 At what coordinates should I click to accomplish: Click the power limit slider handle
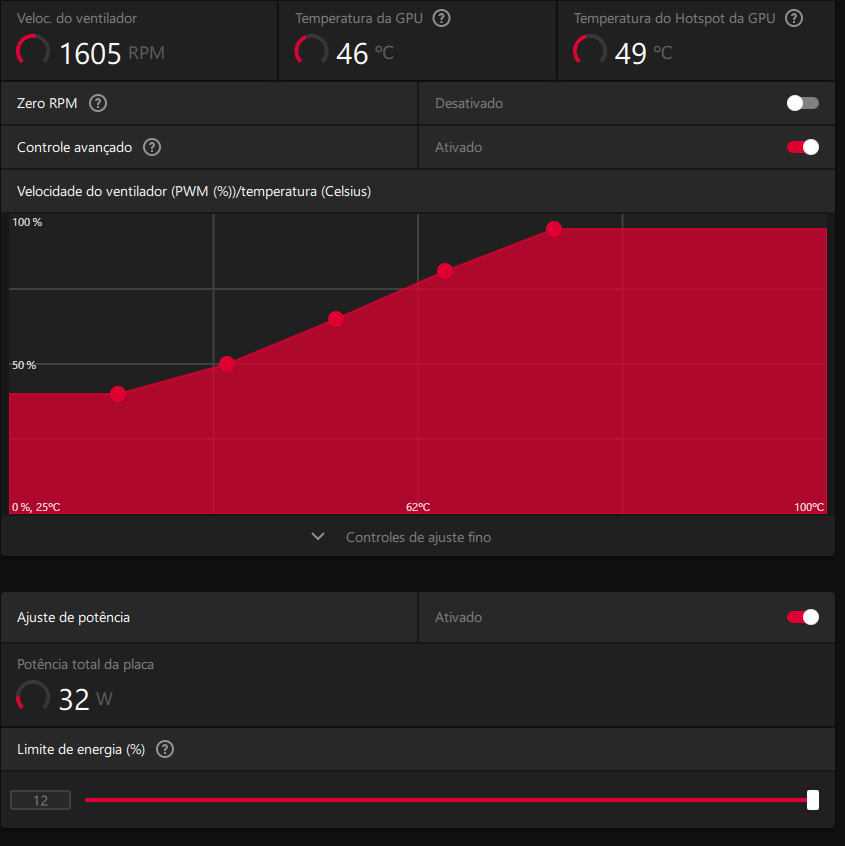pyautogui.click(x=813, y=800)
